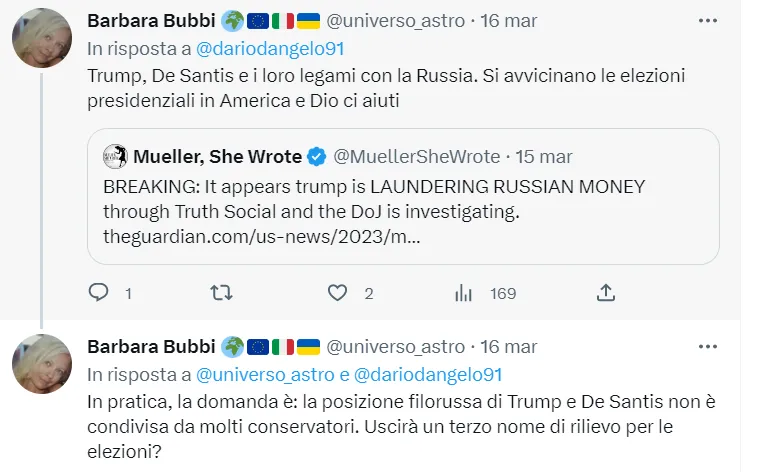Open verified badge on Mueller, She Wrote

[x=315, y=157]
